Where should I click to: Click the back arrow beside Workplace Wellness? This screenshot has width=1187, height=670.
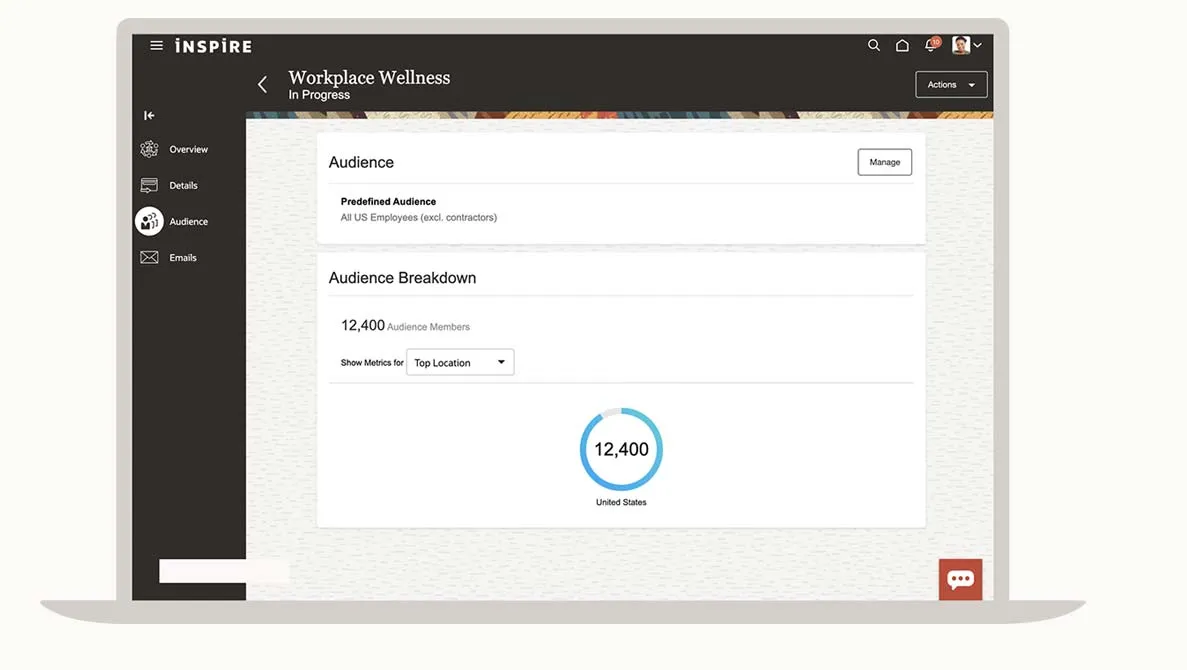(x=263, y=84)
